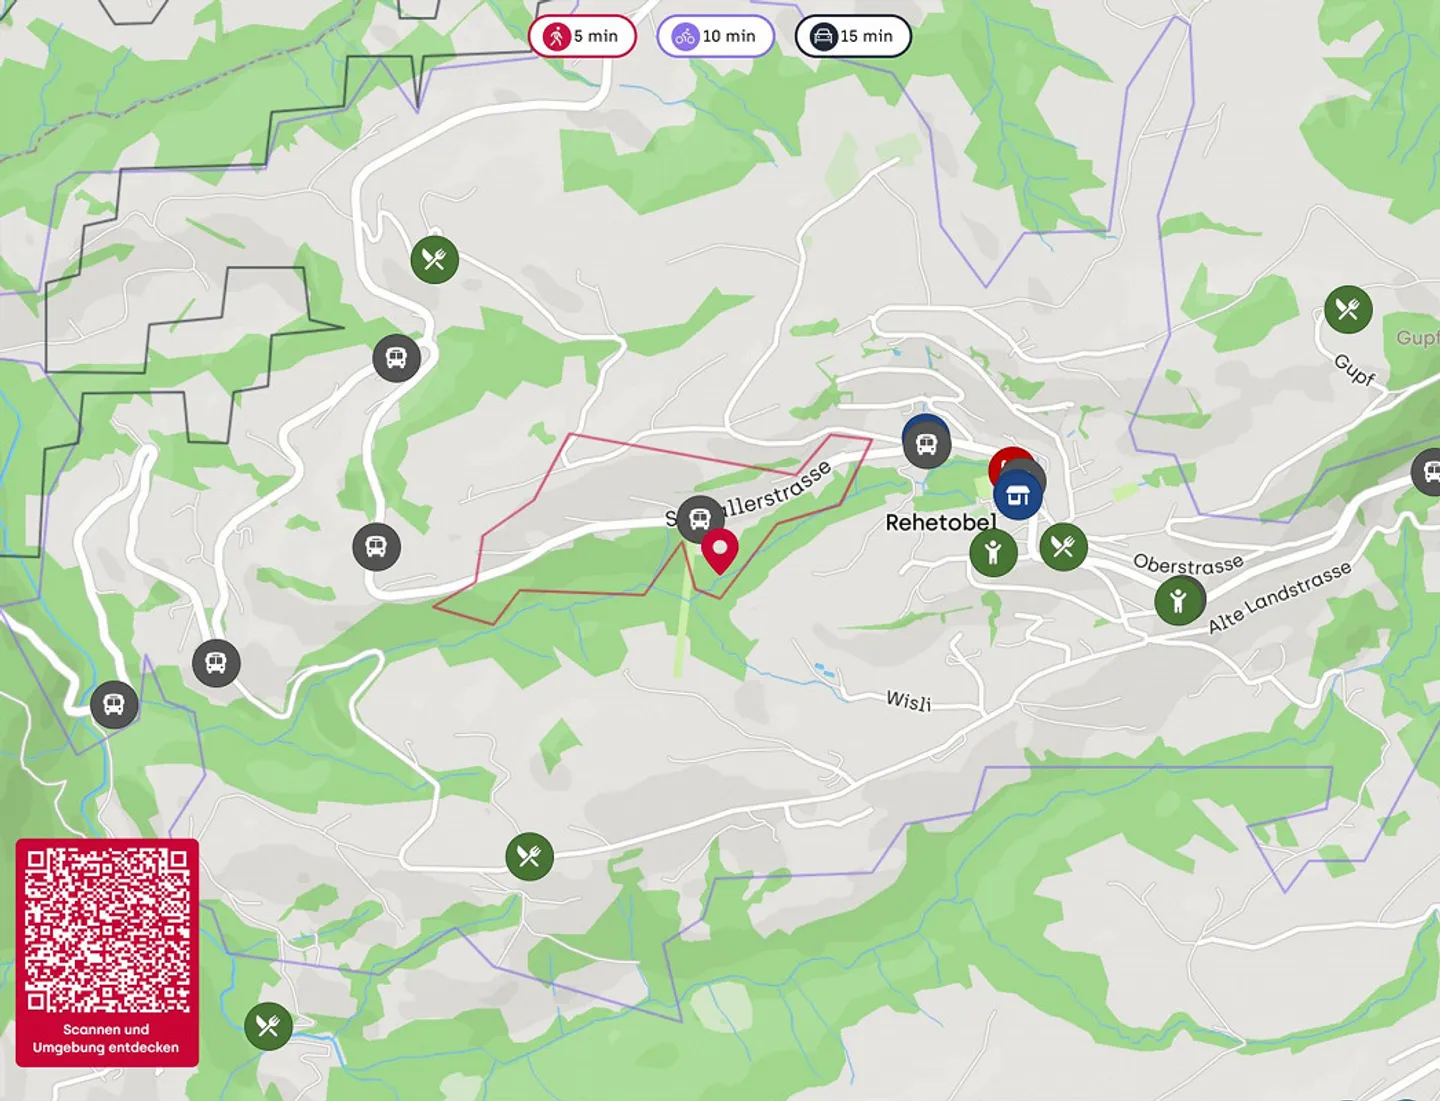Select the bus stop at the right map edge
Image resolution: width=1440 pixels, height=1101 pixels.
pos(1428,471)
